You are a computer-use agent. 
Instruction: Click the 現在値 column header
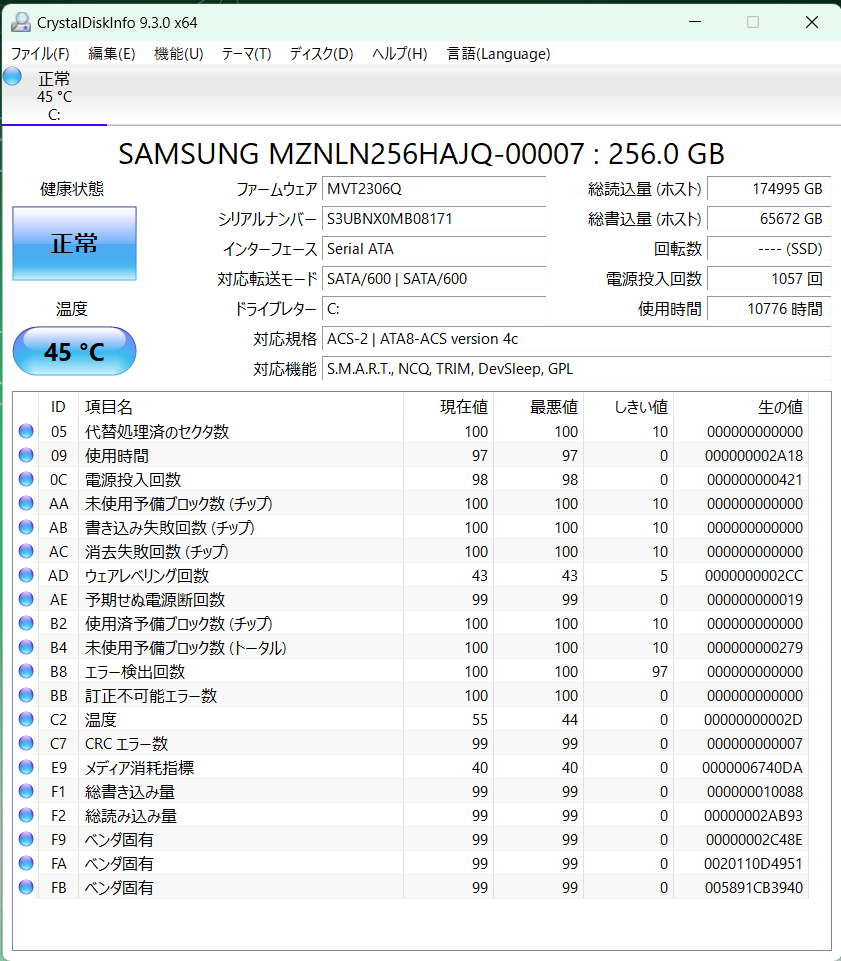449,407
